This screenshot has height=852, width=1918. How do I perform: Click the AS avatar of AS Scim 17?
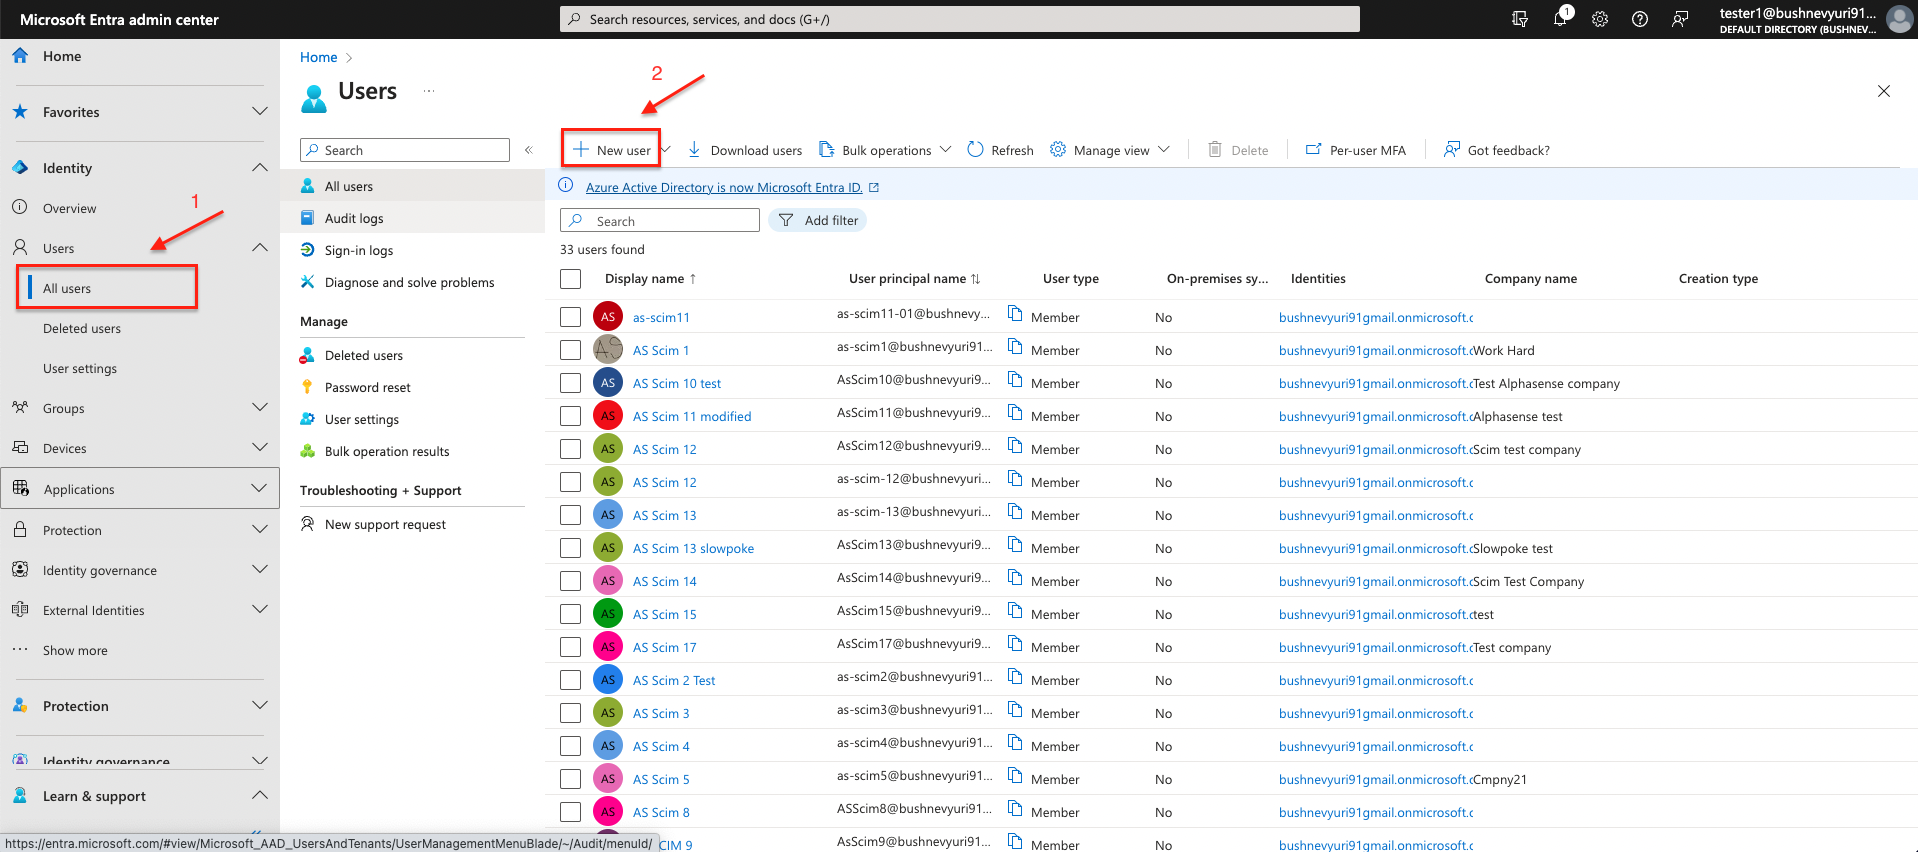pyautogui.click(x=608, y=647)
